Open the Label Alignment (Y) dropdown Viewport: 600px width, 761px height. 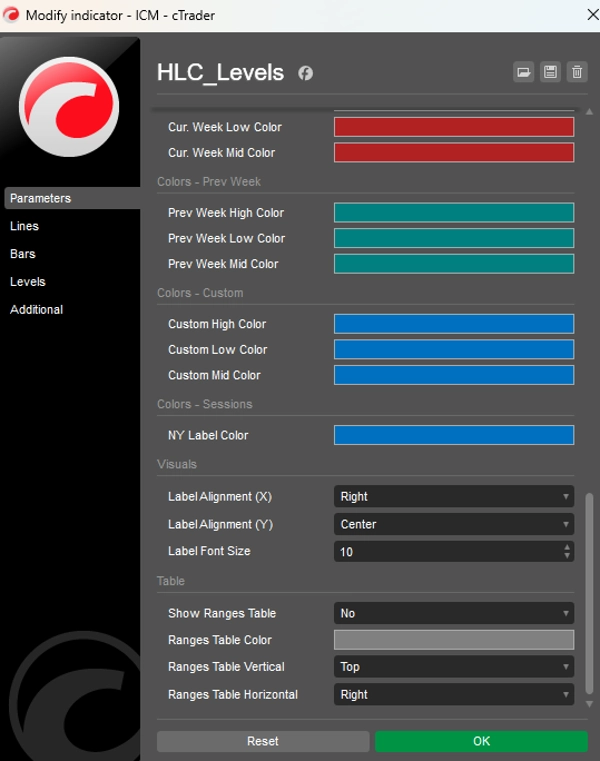[x=453, y=524]
